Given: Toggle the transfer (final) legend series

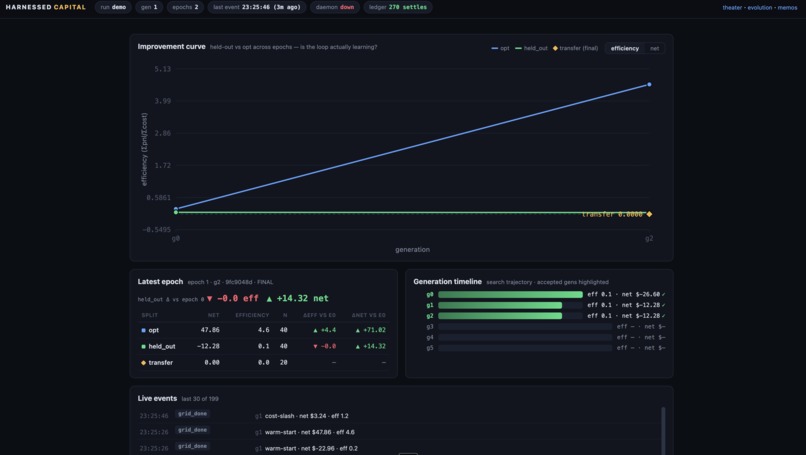Looking at the screenshot, I should coord(575,48).
